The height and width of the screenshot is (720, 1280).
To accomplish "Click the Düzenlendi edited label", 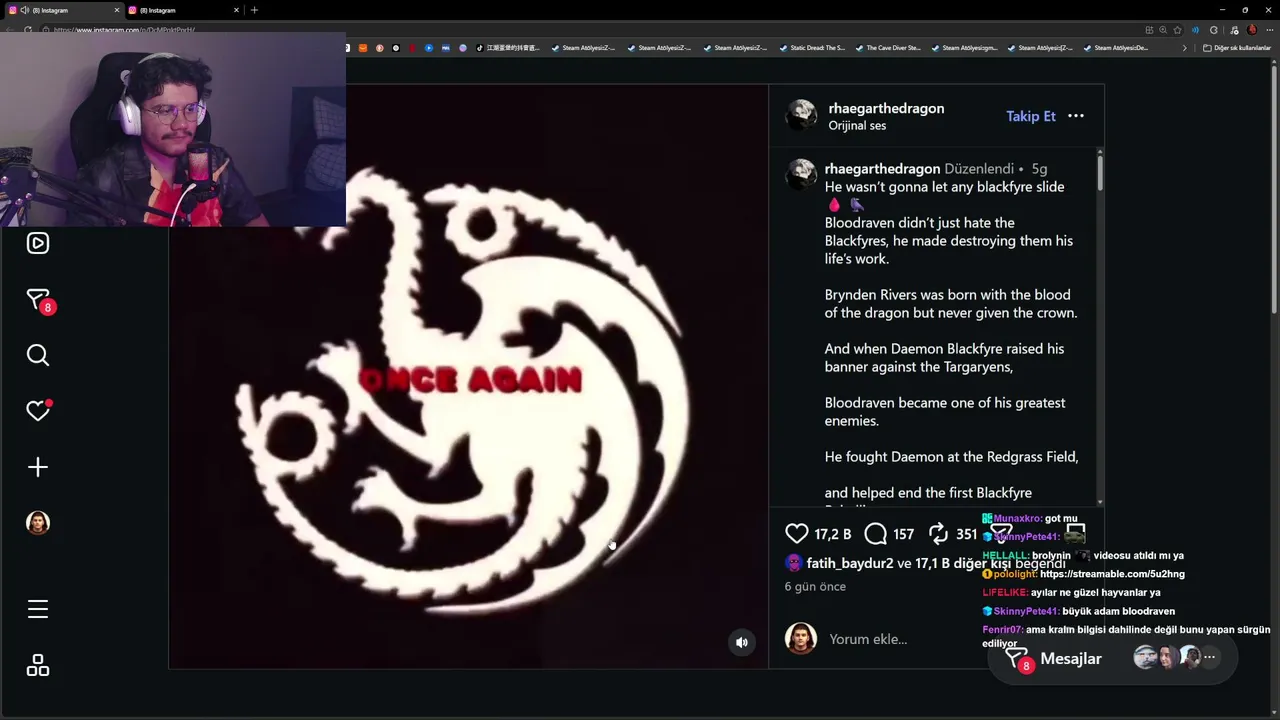I will 979,169.
